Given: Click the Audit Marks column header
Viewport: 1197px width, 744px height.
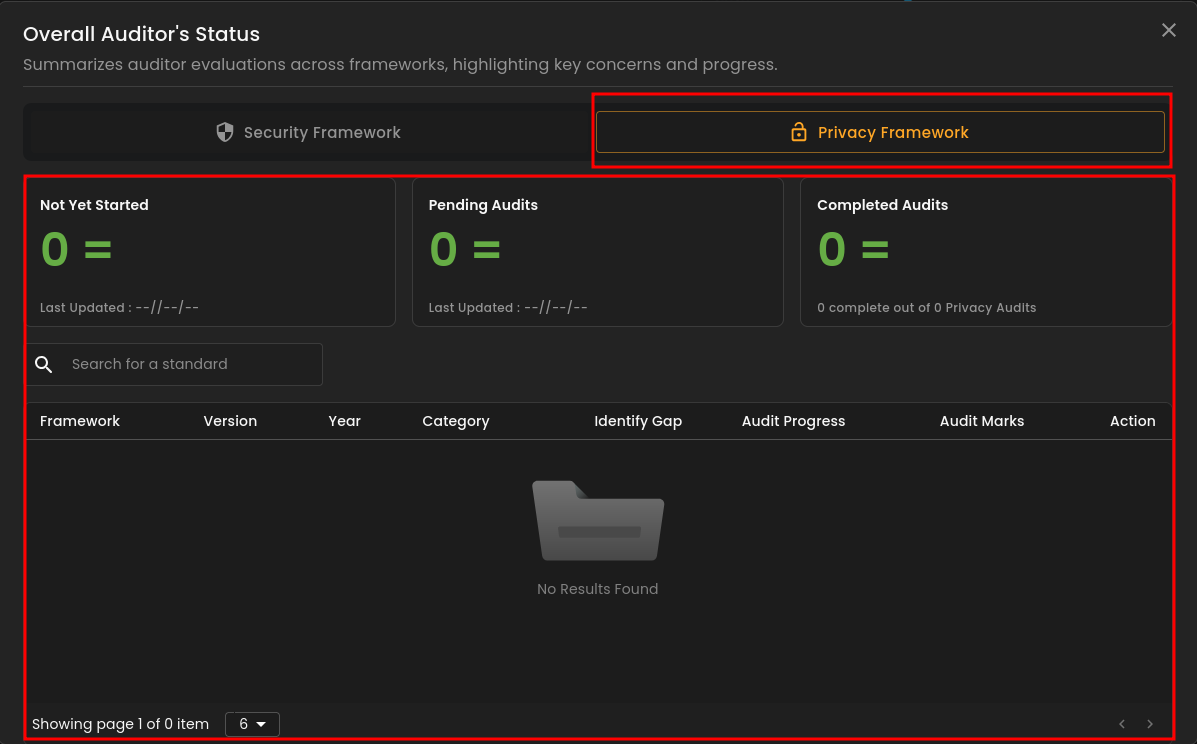Looking at the screenshot, I should pyautogui.click(x=981, y=421).
